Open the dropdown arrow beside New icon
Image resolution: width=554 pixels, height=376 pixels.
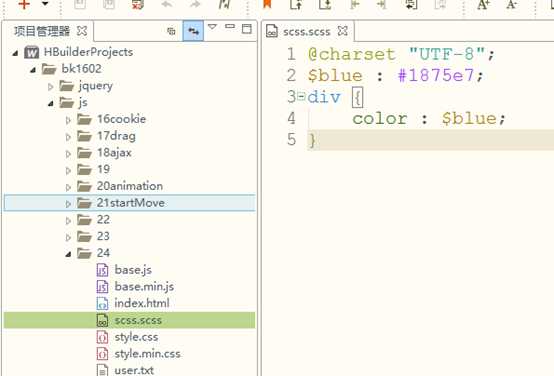[x=45, y=4]
